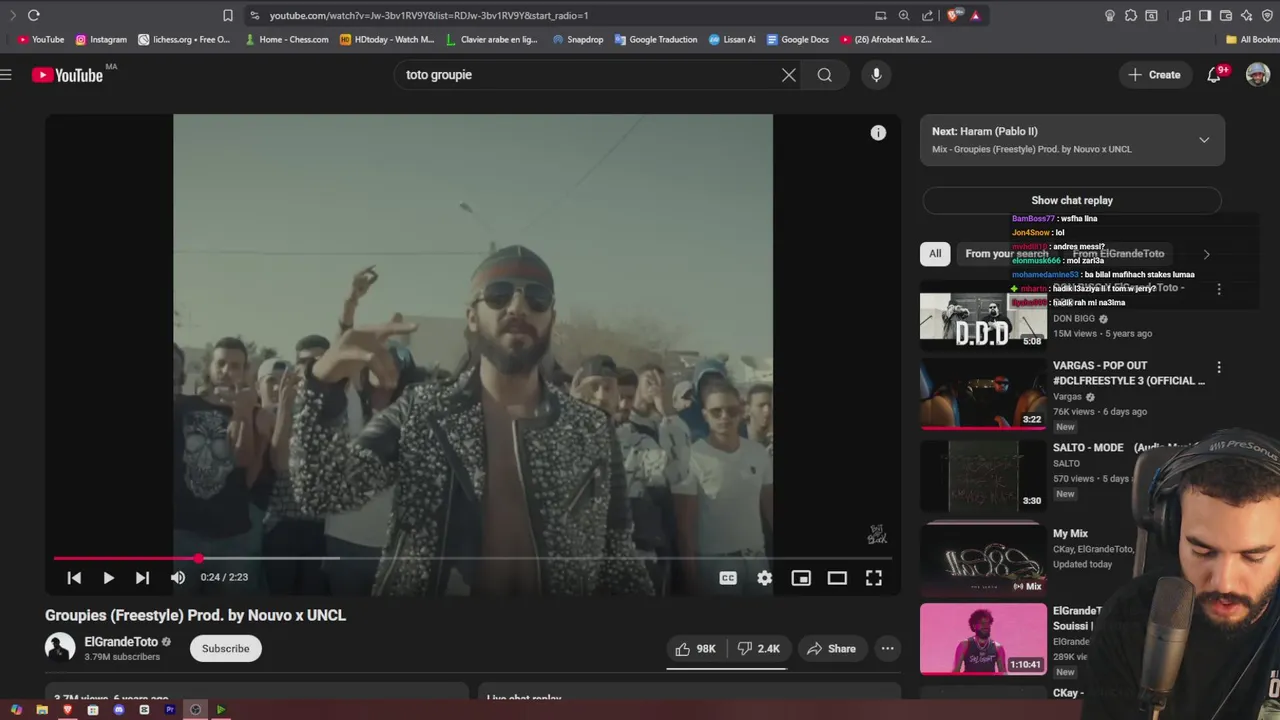This screenshot has width=1280, height=720.
Task: Click the browser address bar URL
Action: pyautogui.click(x=428, y=15)
